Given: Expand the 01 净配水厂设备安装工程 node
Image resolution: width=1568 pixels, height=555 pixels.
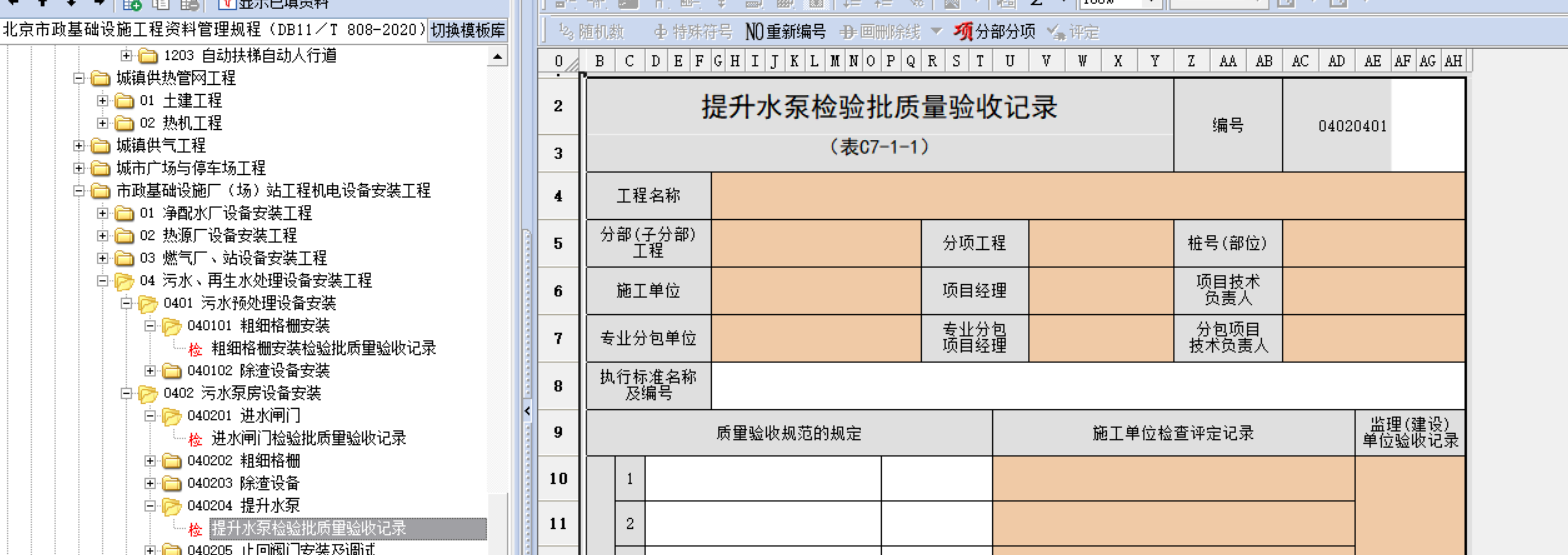Looking at the screenshot, I should [x=102, y=213].
